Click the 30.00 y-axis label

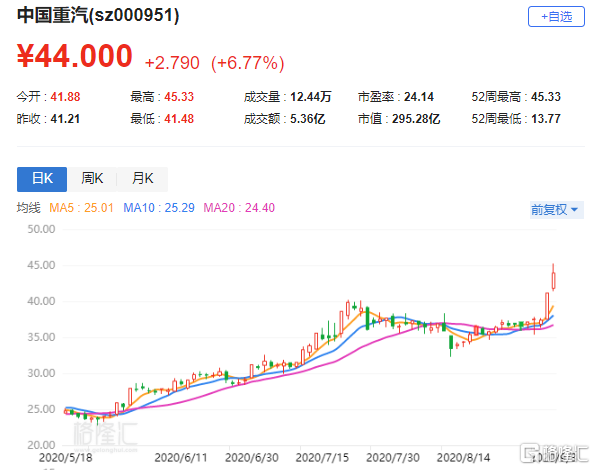(x=41, y=373)
